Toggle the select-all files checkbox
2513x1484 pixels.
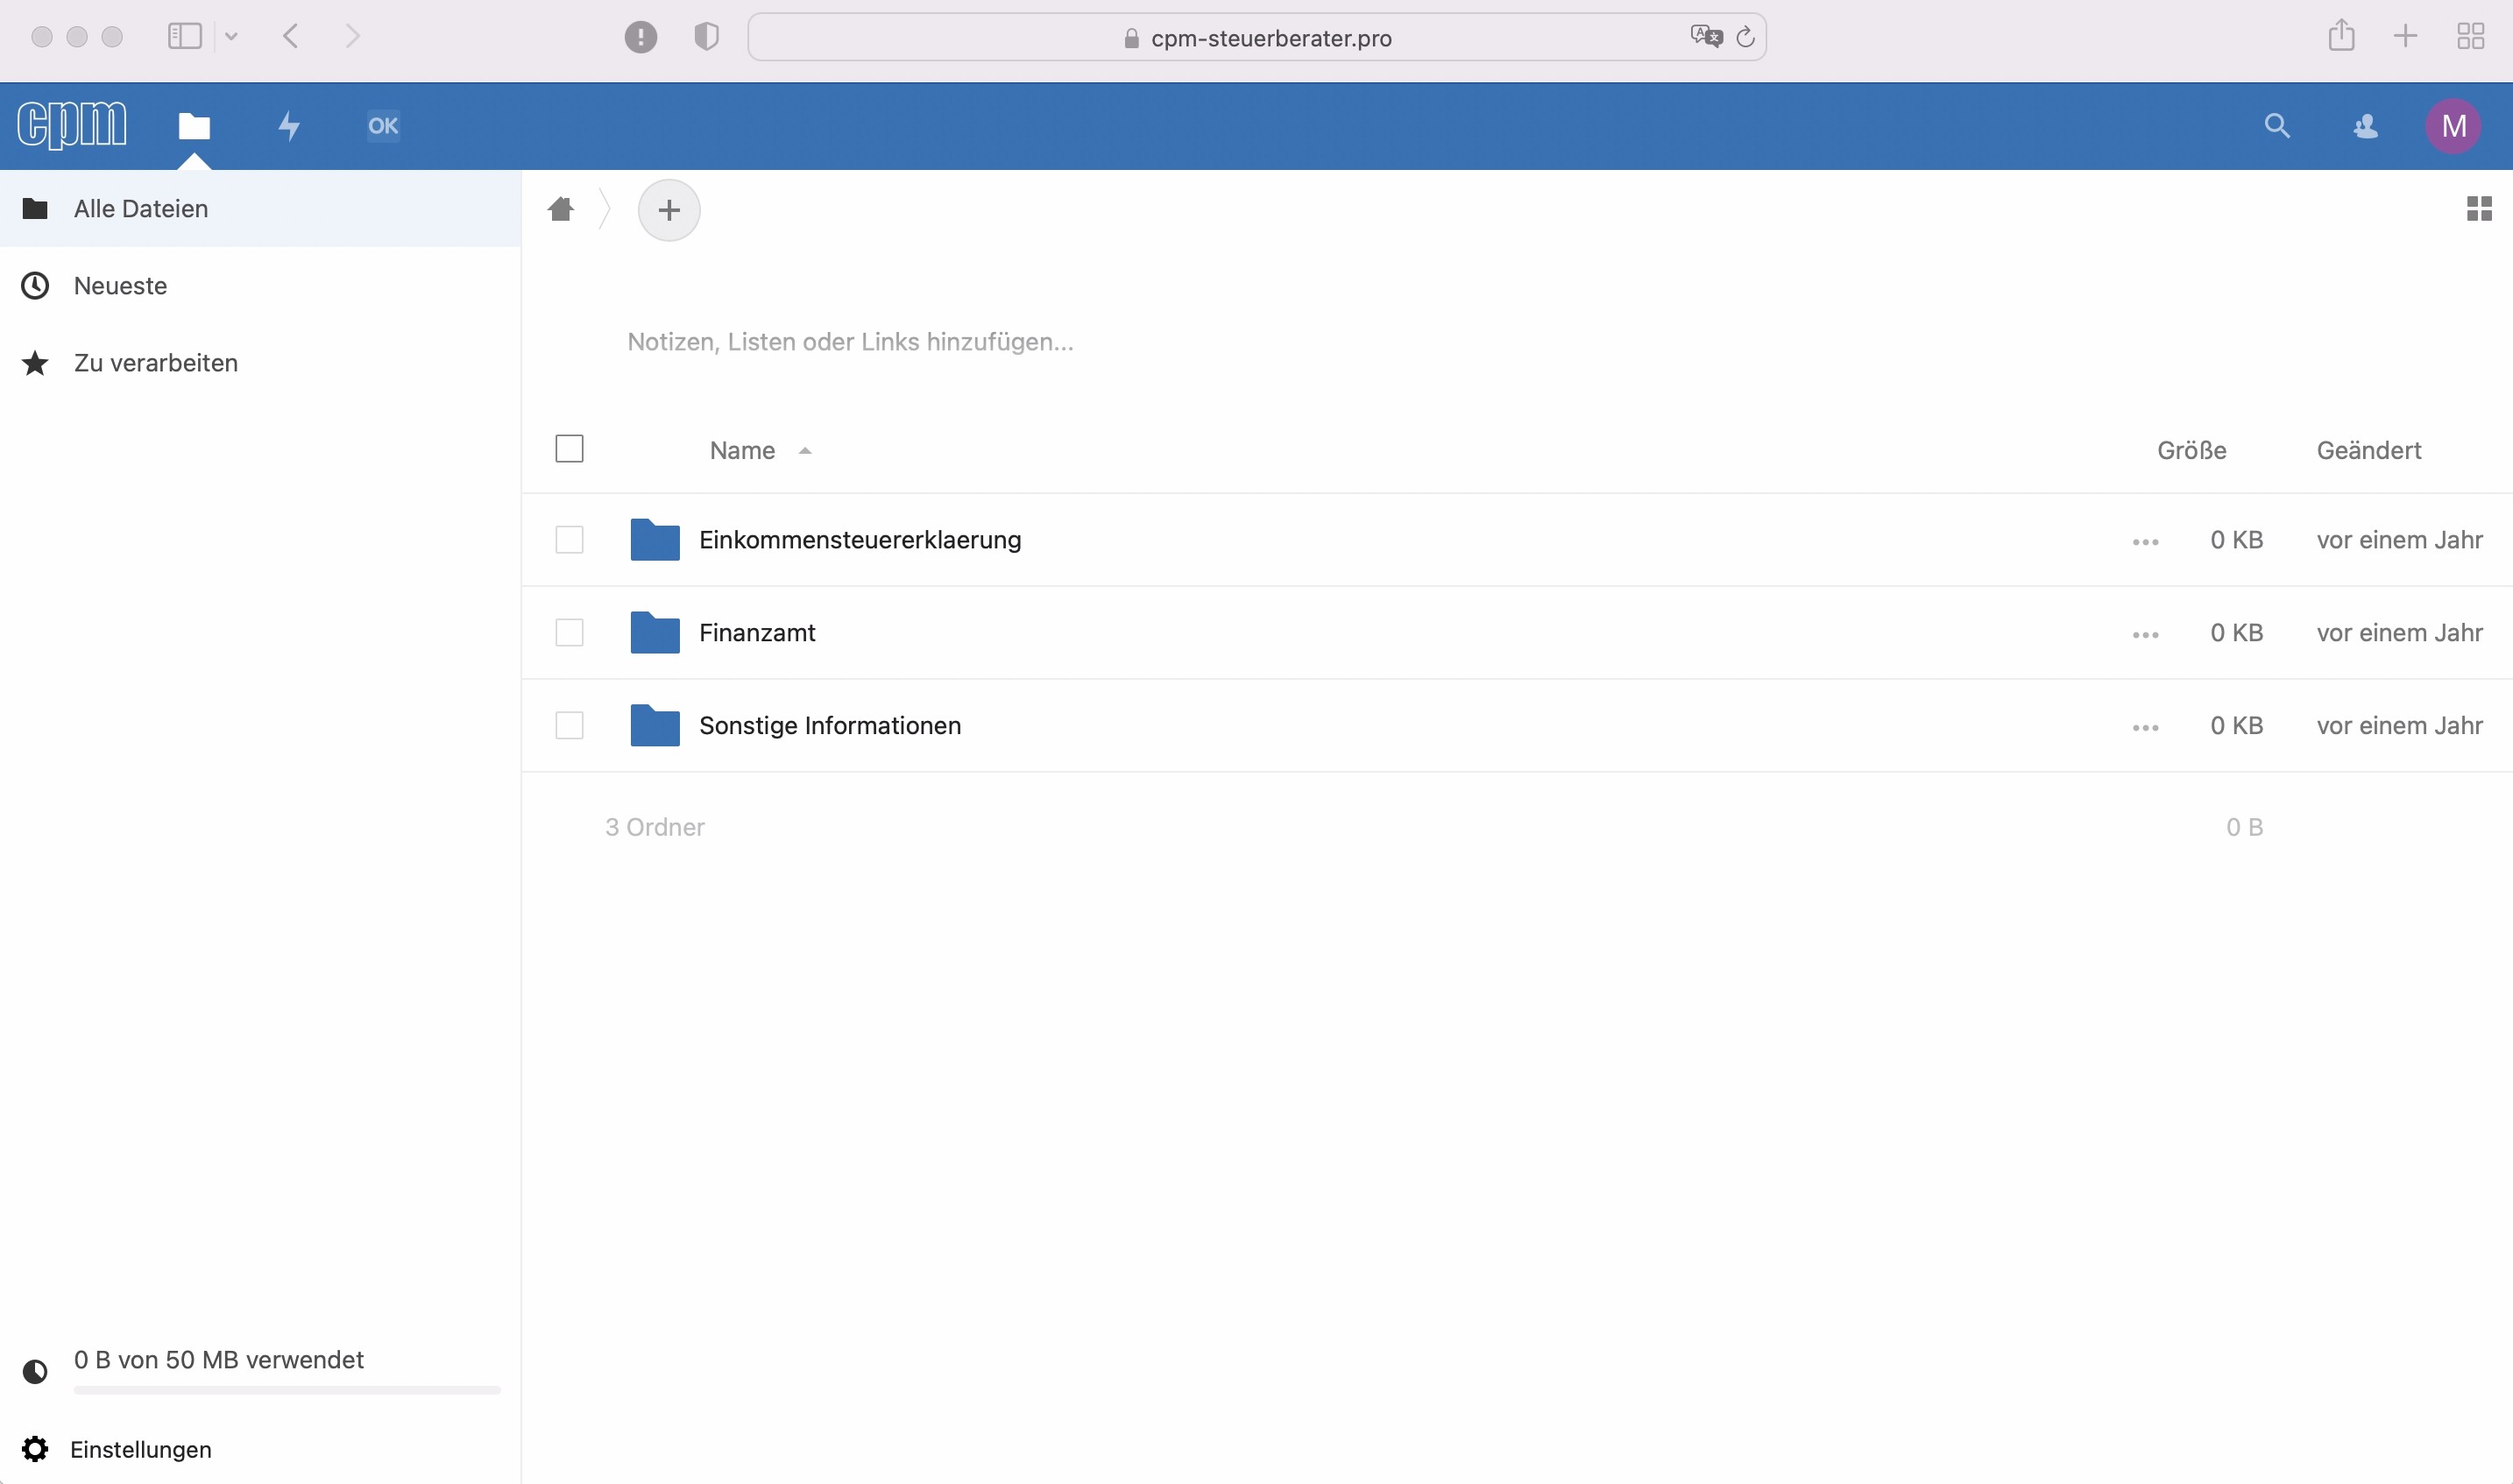coord(569,449)
